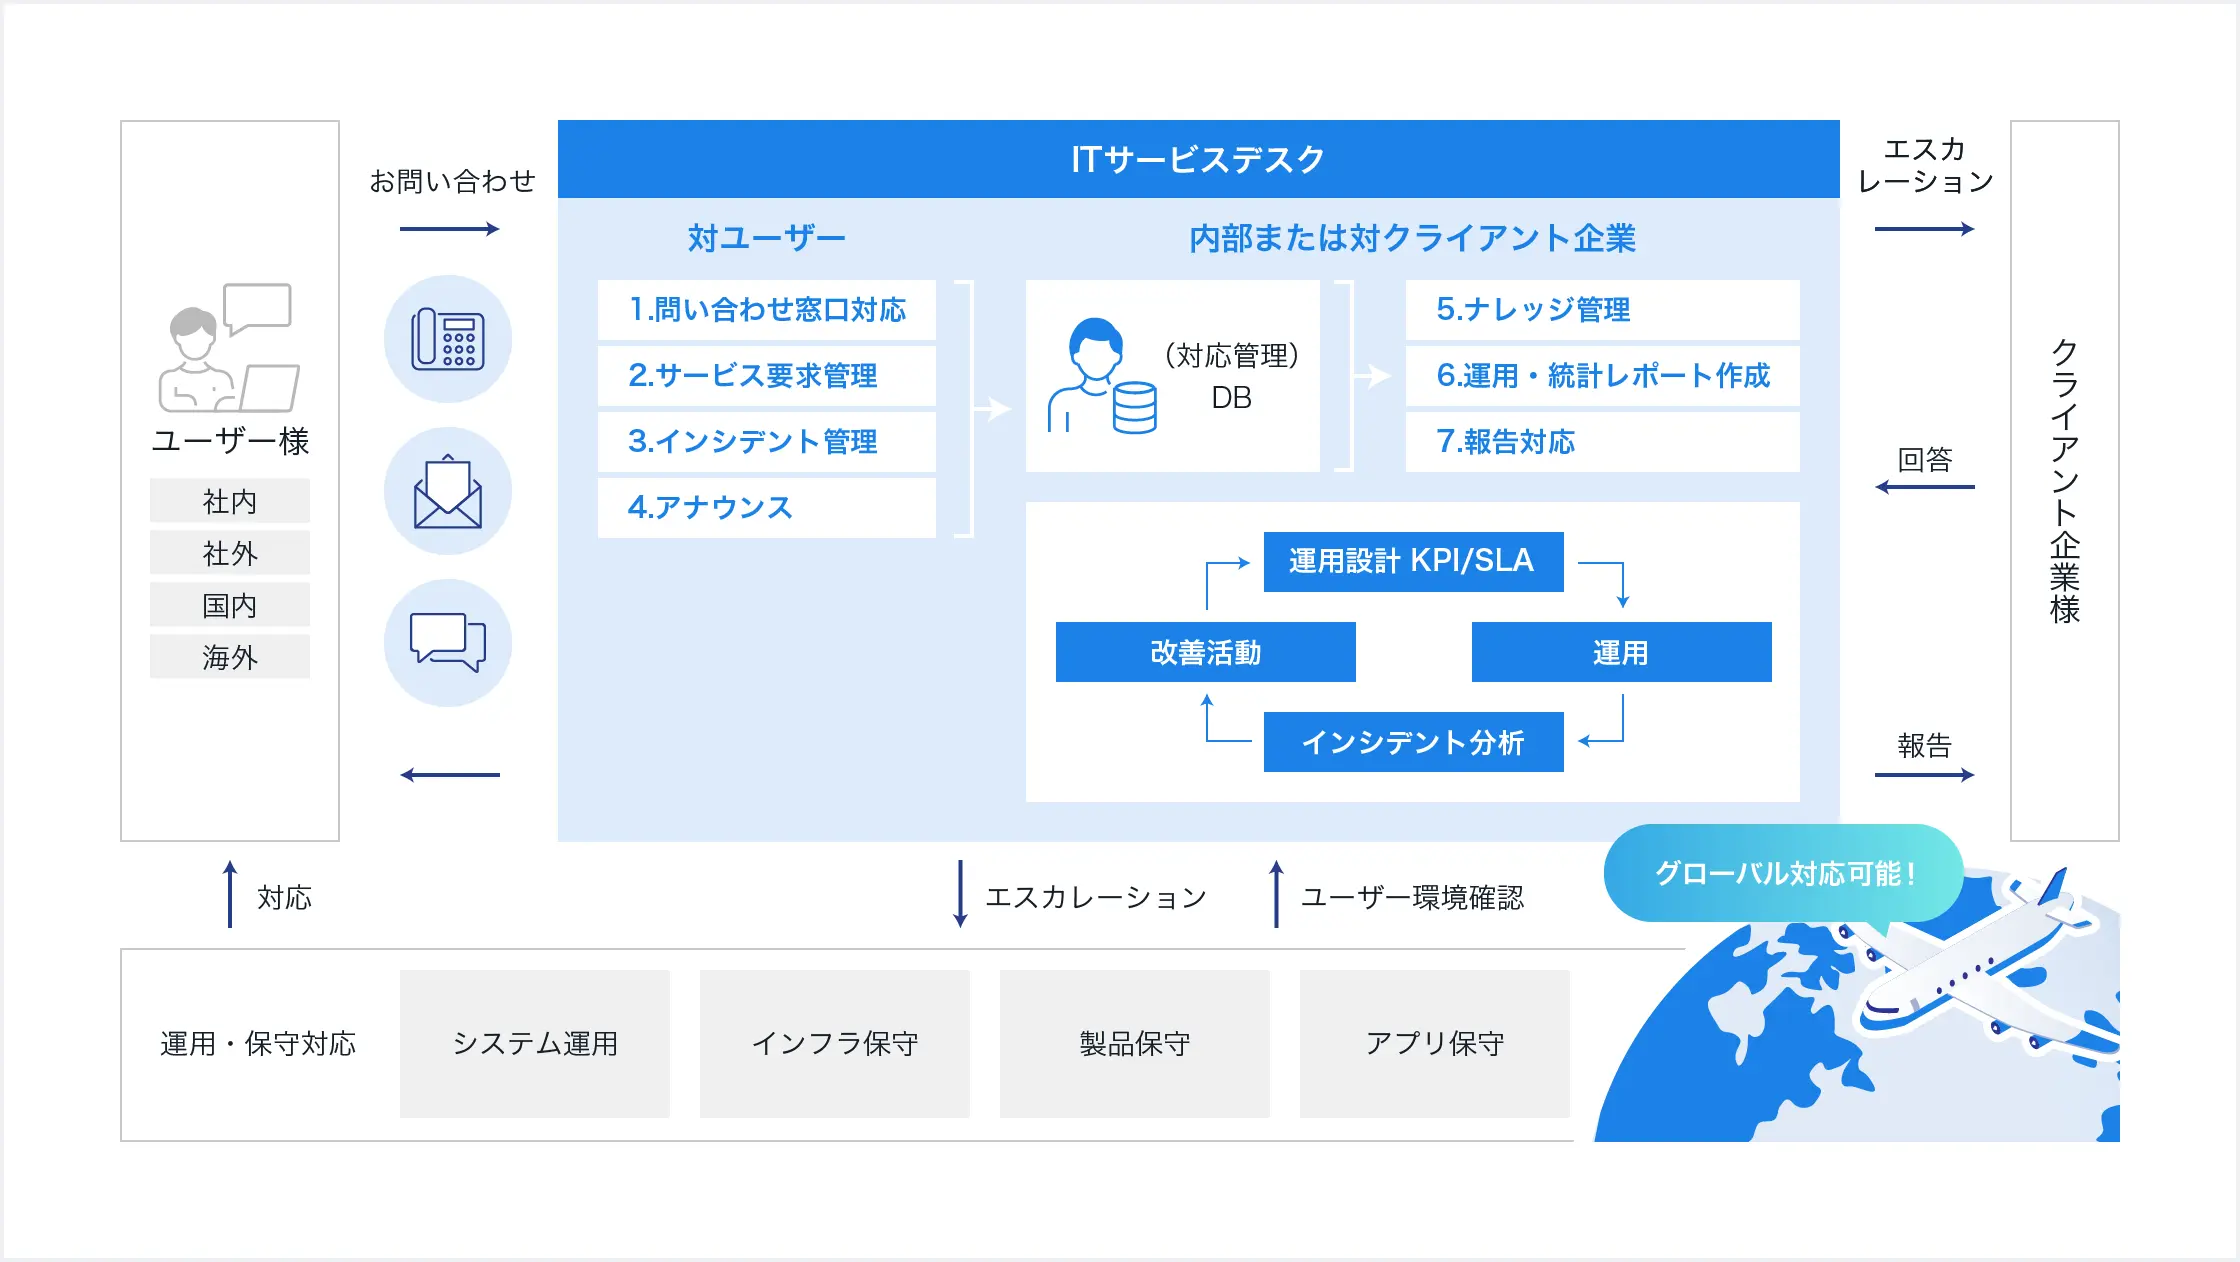Image resolution: width=2240 pixels, height=1262 pixels.
Task: Click the グローバル対応可能! speech bubble
Action: tap(1784, 873)
